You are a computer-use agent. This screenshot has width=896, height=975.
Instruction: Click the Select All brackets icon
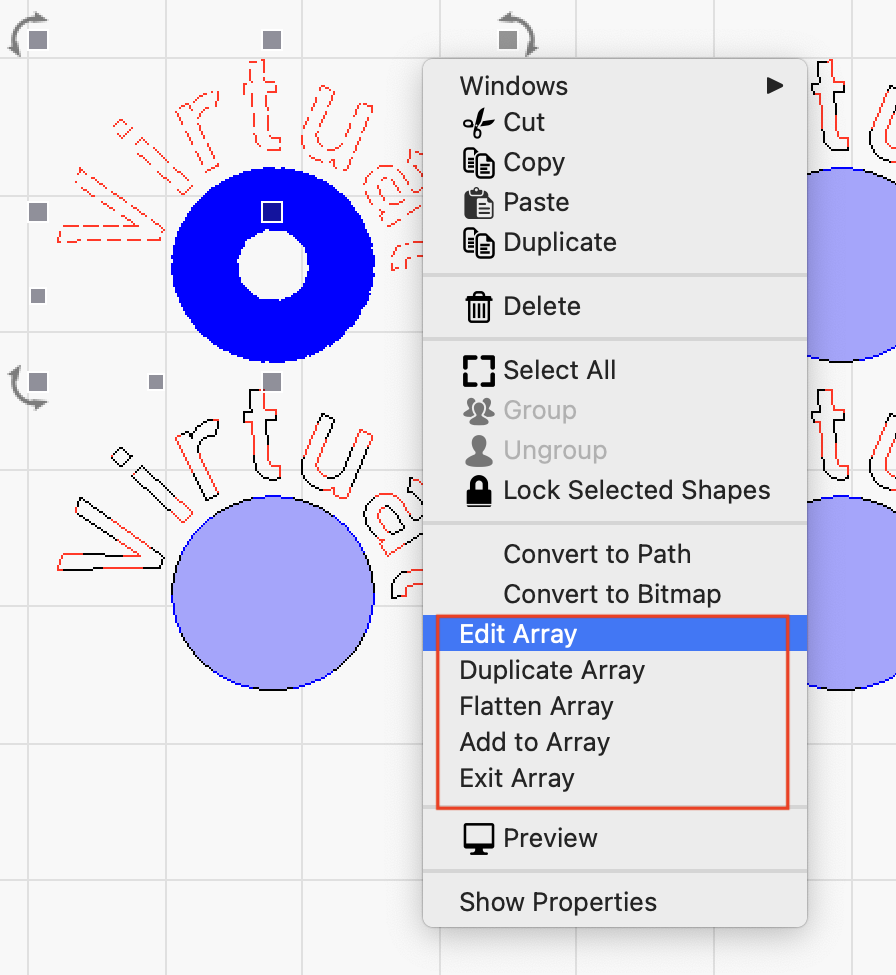point(479,370)
